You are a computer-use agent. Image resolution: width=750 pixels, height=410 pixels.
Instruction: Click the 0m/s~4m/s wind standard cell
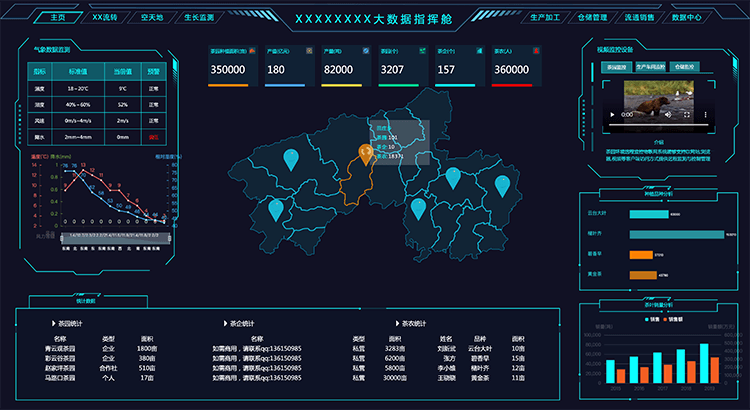tap(77, 121)
